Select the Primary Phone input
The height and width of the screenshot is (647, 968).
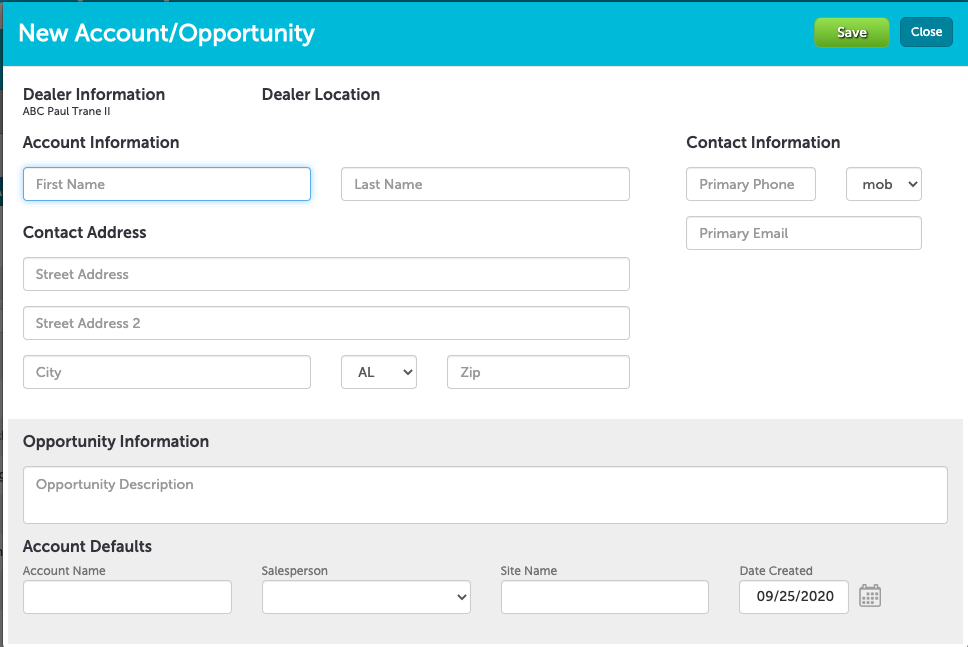(750, 184)
